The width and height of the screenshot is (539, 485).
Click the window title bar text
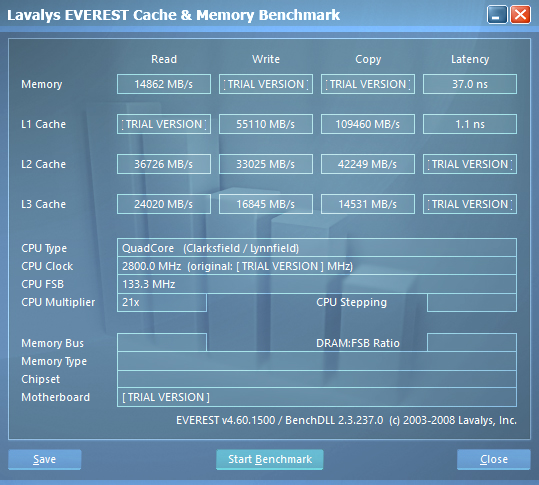(174, 15)
